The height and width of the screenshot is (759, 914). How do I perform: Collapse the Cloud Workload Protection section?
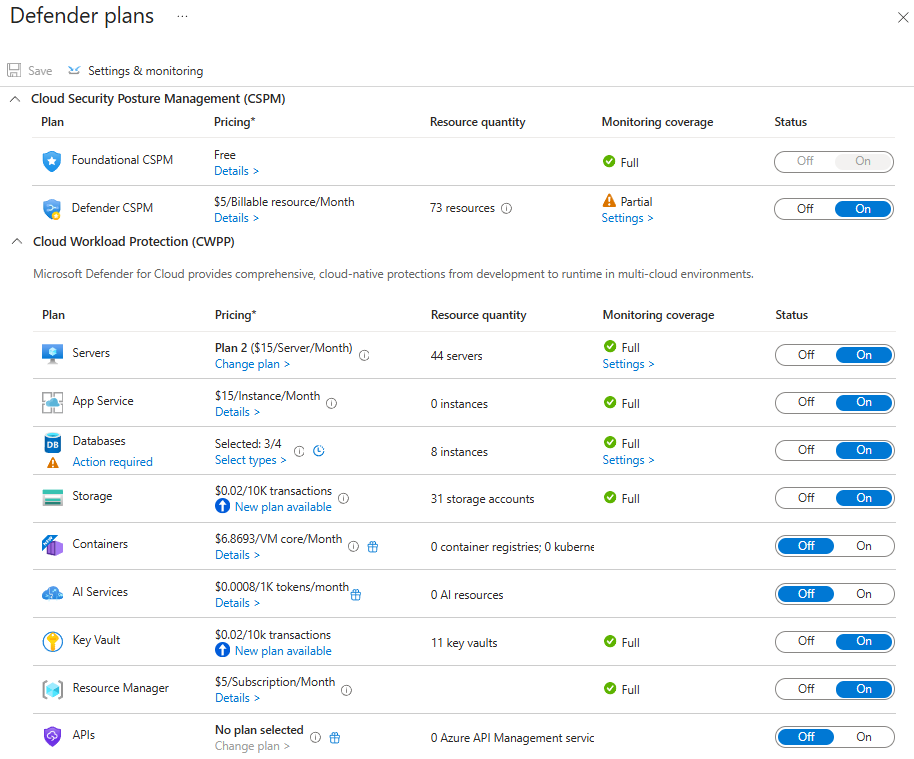pyautogui.click(x=15, y=242)
